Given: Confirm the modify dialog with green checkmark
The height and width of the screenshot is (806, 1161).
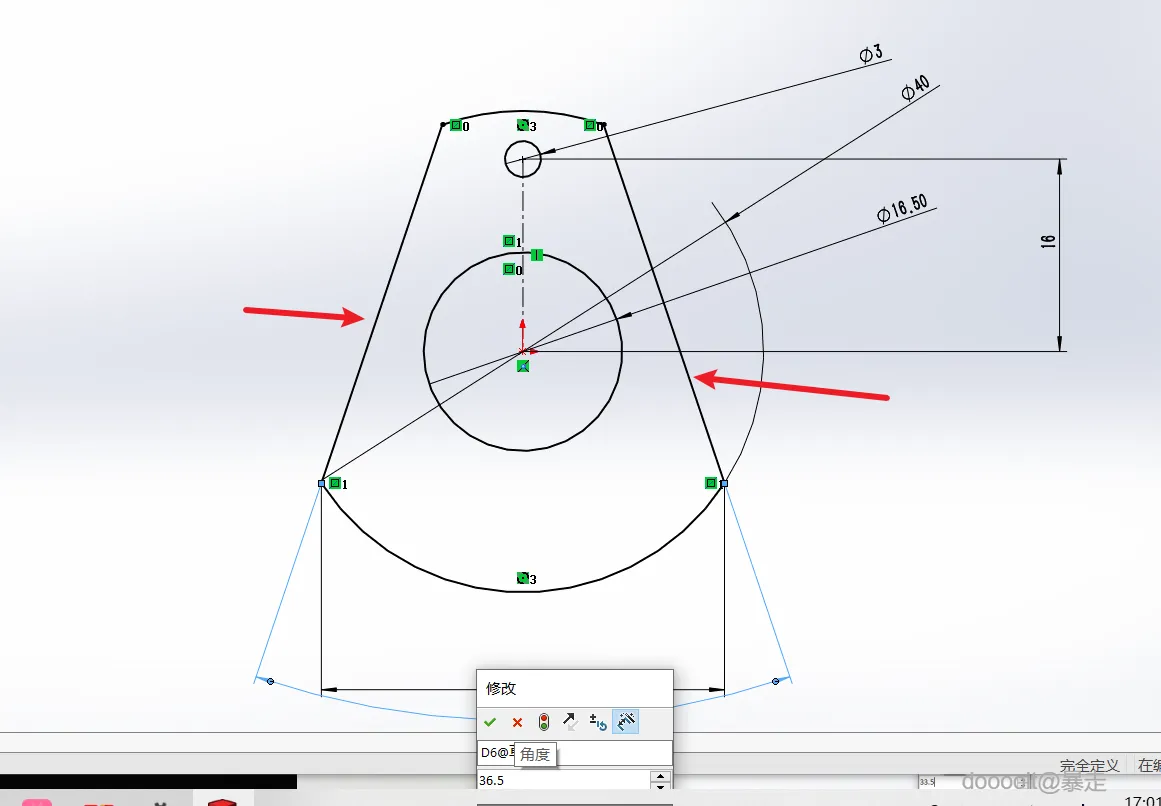Looking at the screenshot, I should [489, 722].
